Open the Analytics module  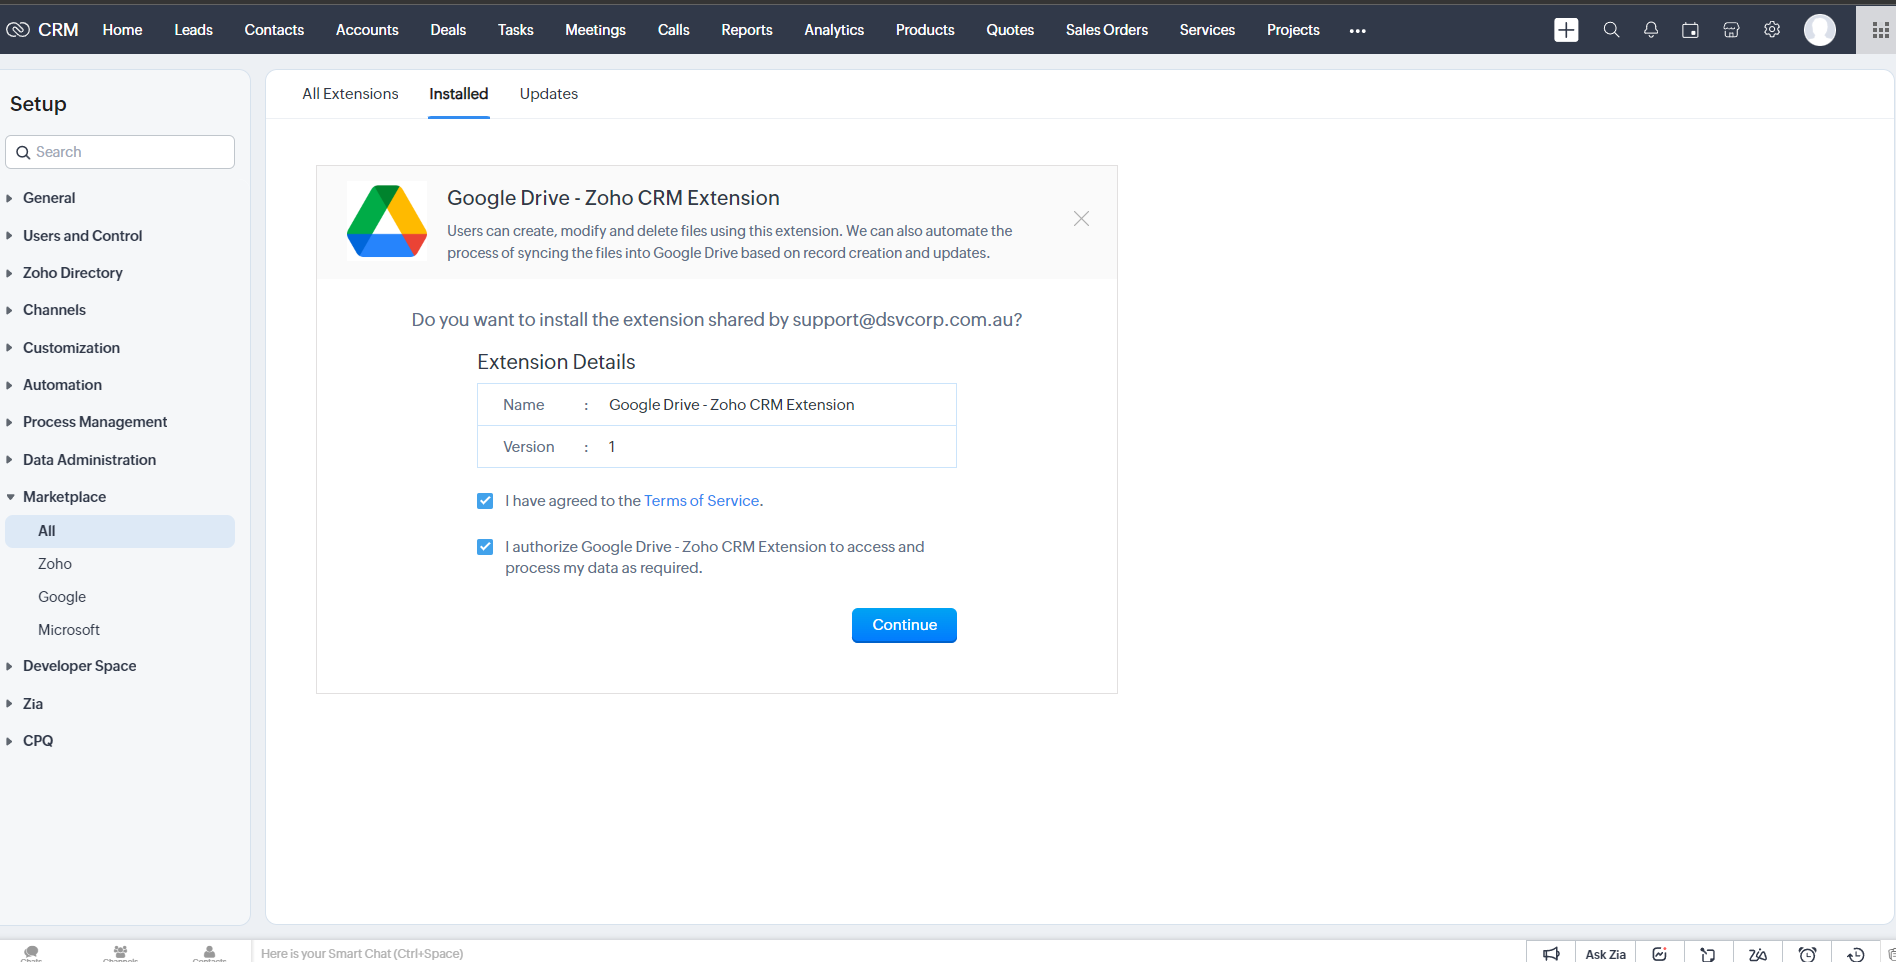834,30
